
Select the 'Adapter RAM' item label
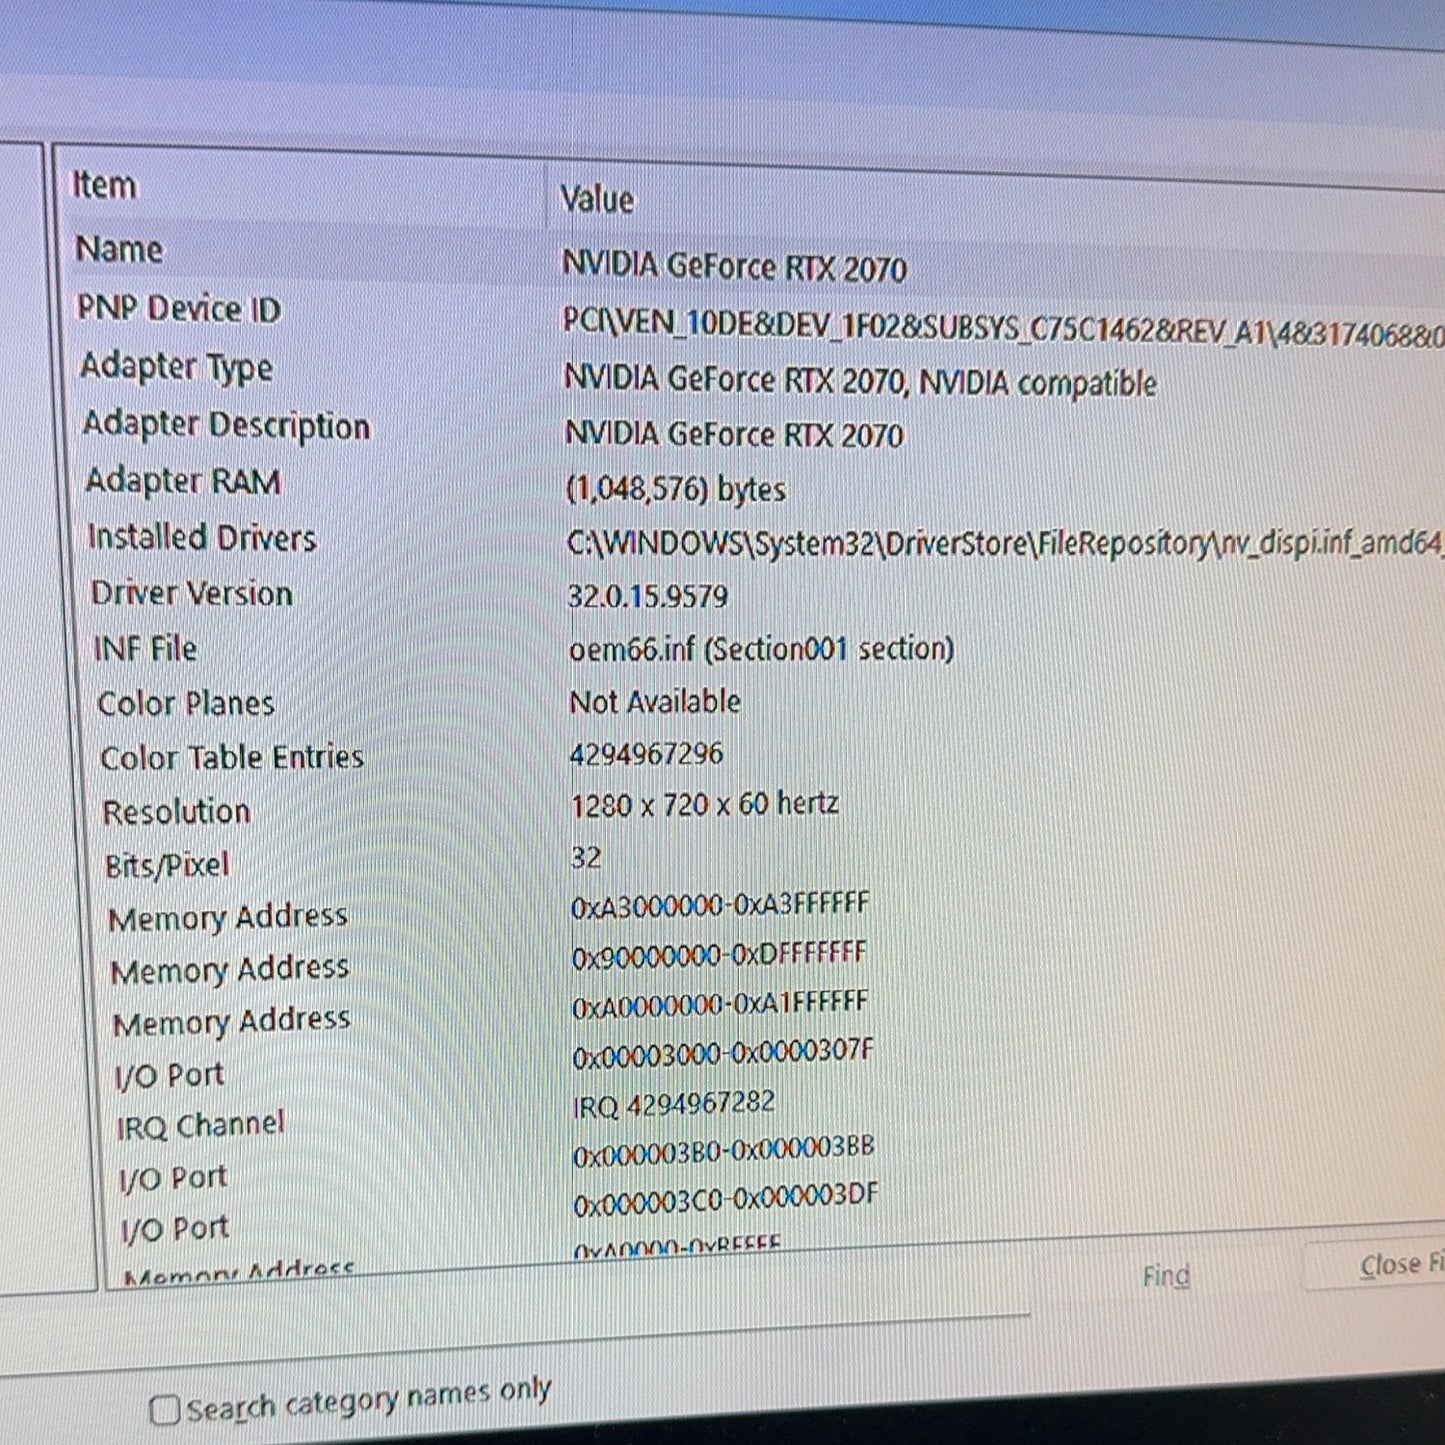point(183,481)
